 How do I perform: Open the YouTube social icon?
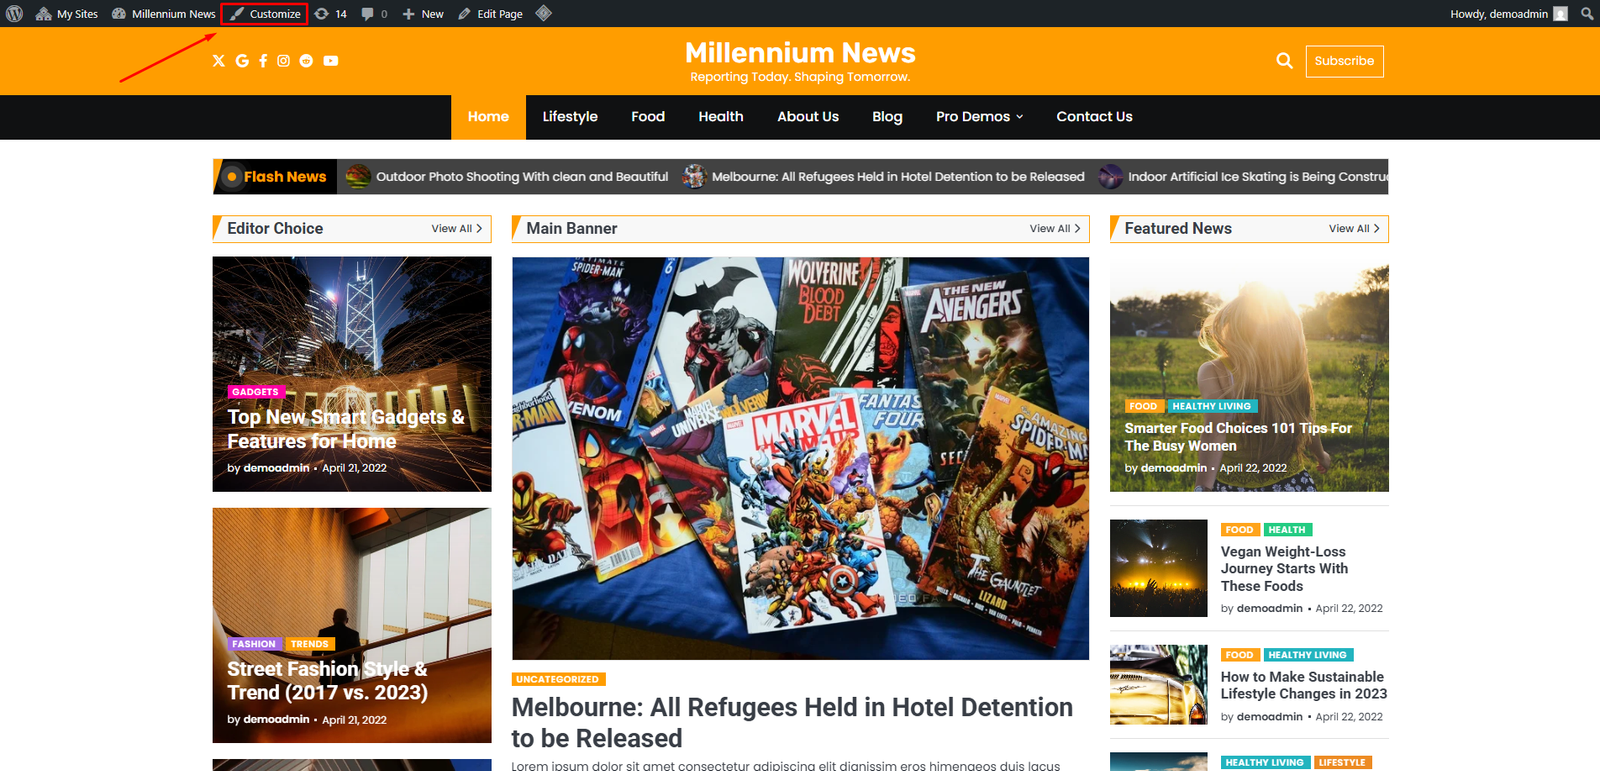(x=331, y=61)
